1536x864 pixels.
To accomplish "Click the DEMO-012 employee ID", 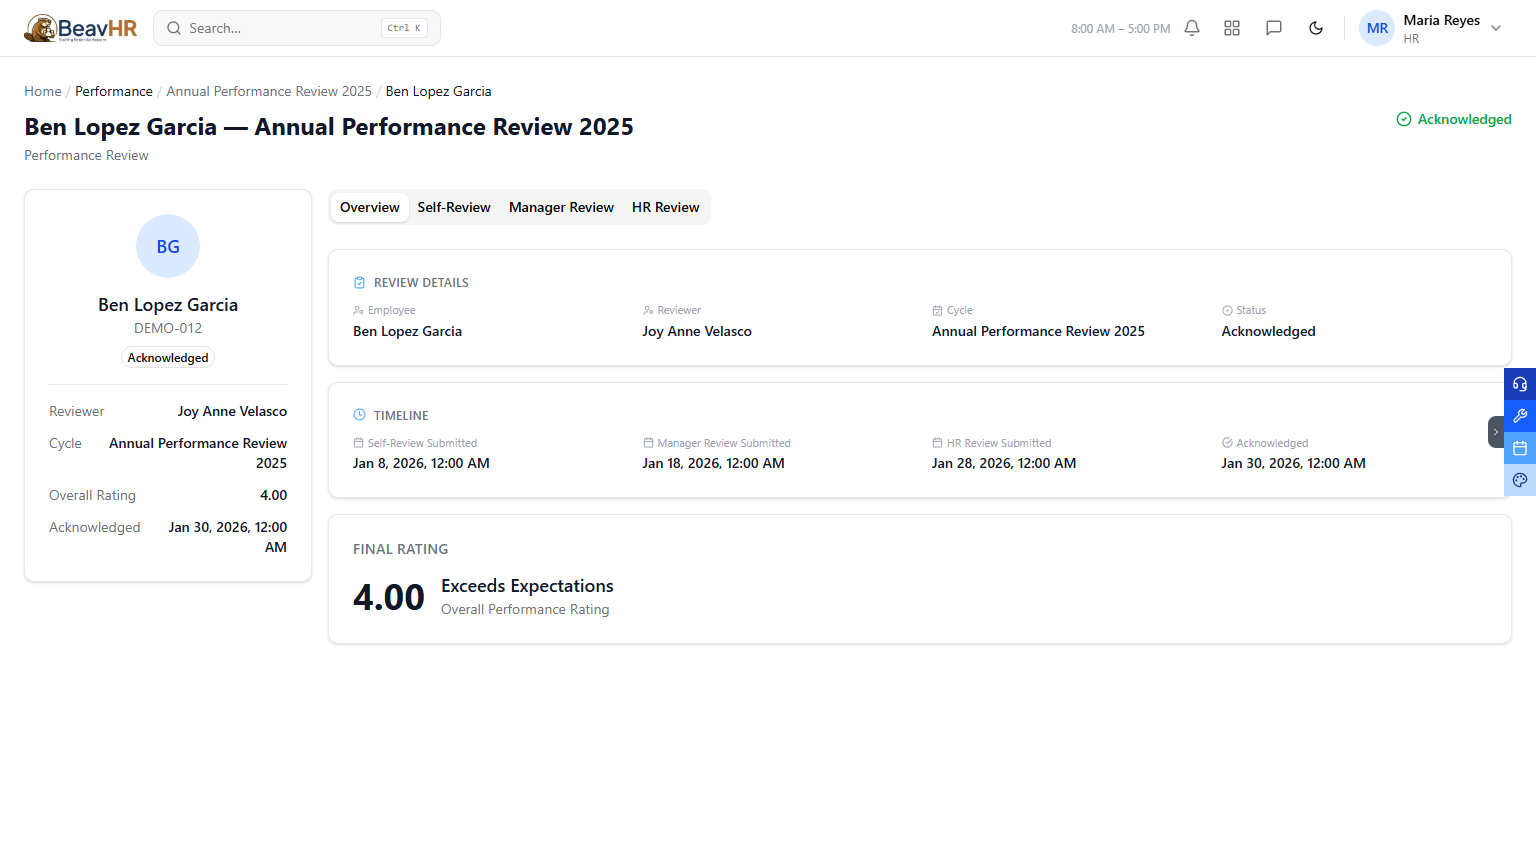I will tap(168, 328).
